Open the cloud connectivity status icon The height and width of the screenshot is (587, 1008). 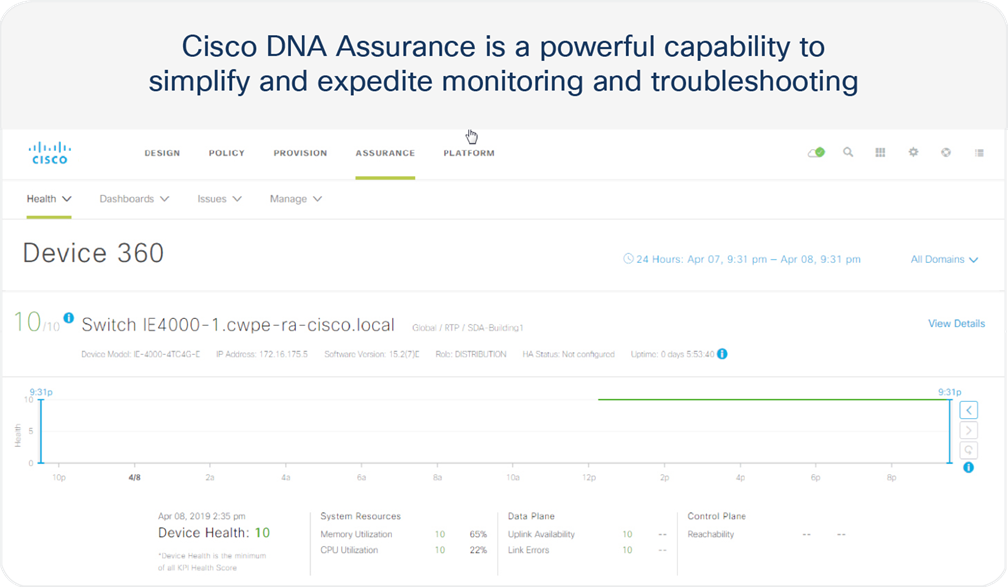pyautogui.click(x=816, y=152)
